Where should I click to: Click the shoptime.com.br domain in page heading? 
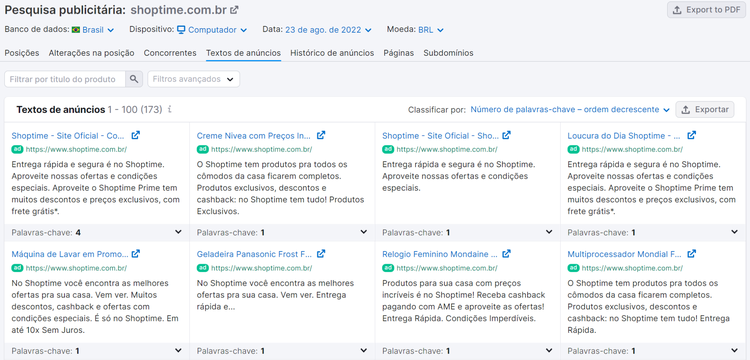point(178,10)
